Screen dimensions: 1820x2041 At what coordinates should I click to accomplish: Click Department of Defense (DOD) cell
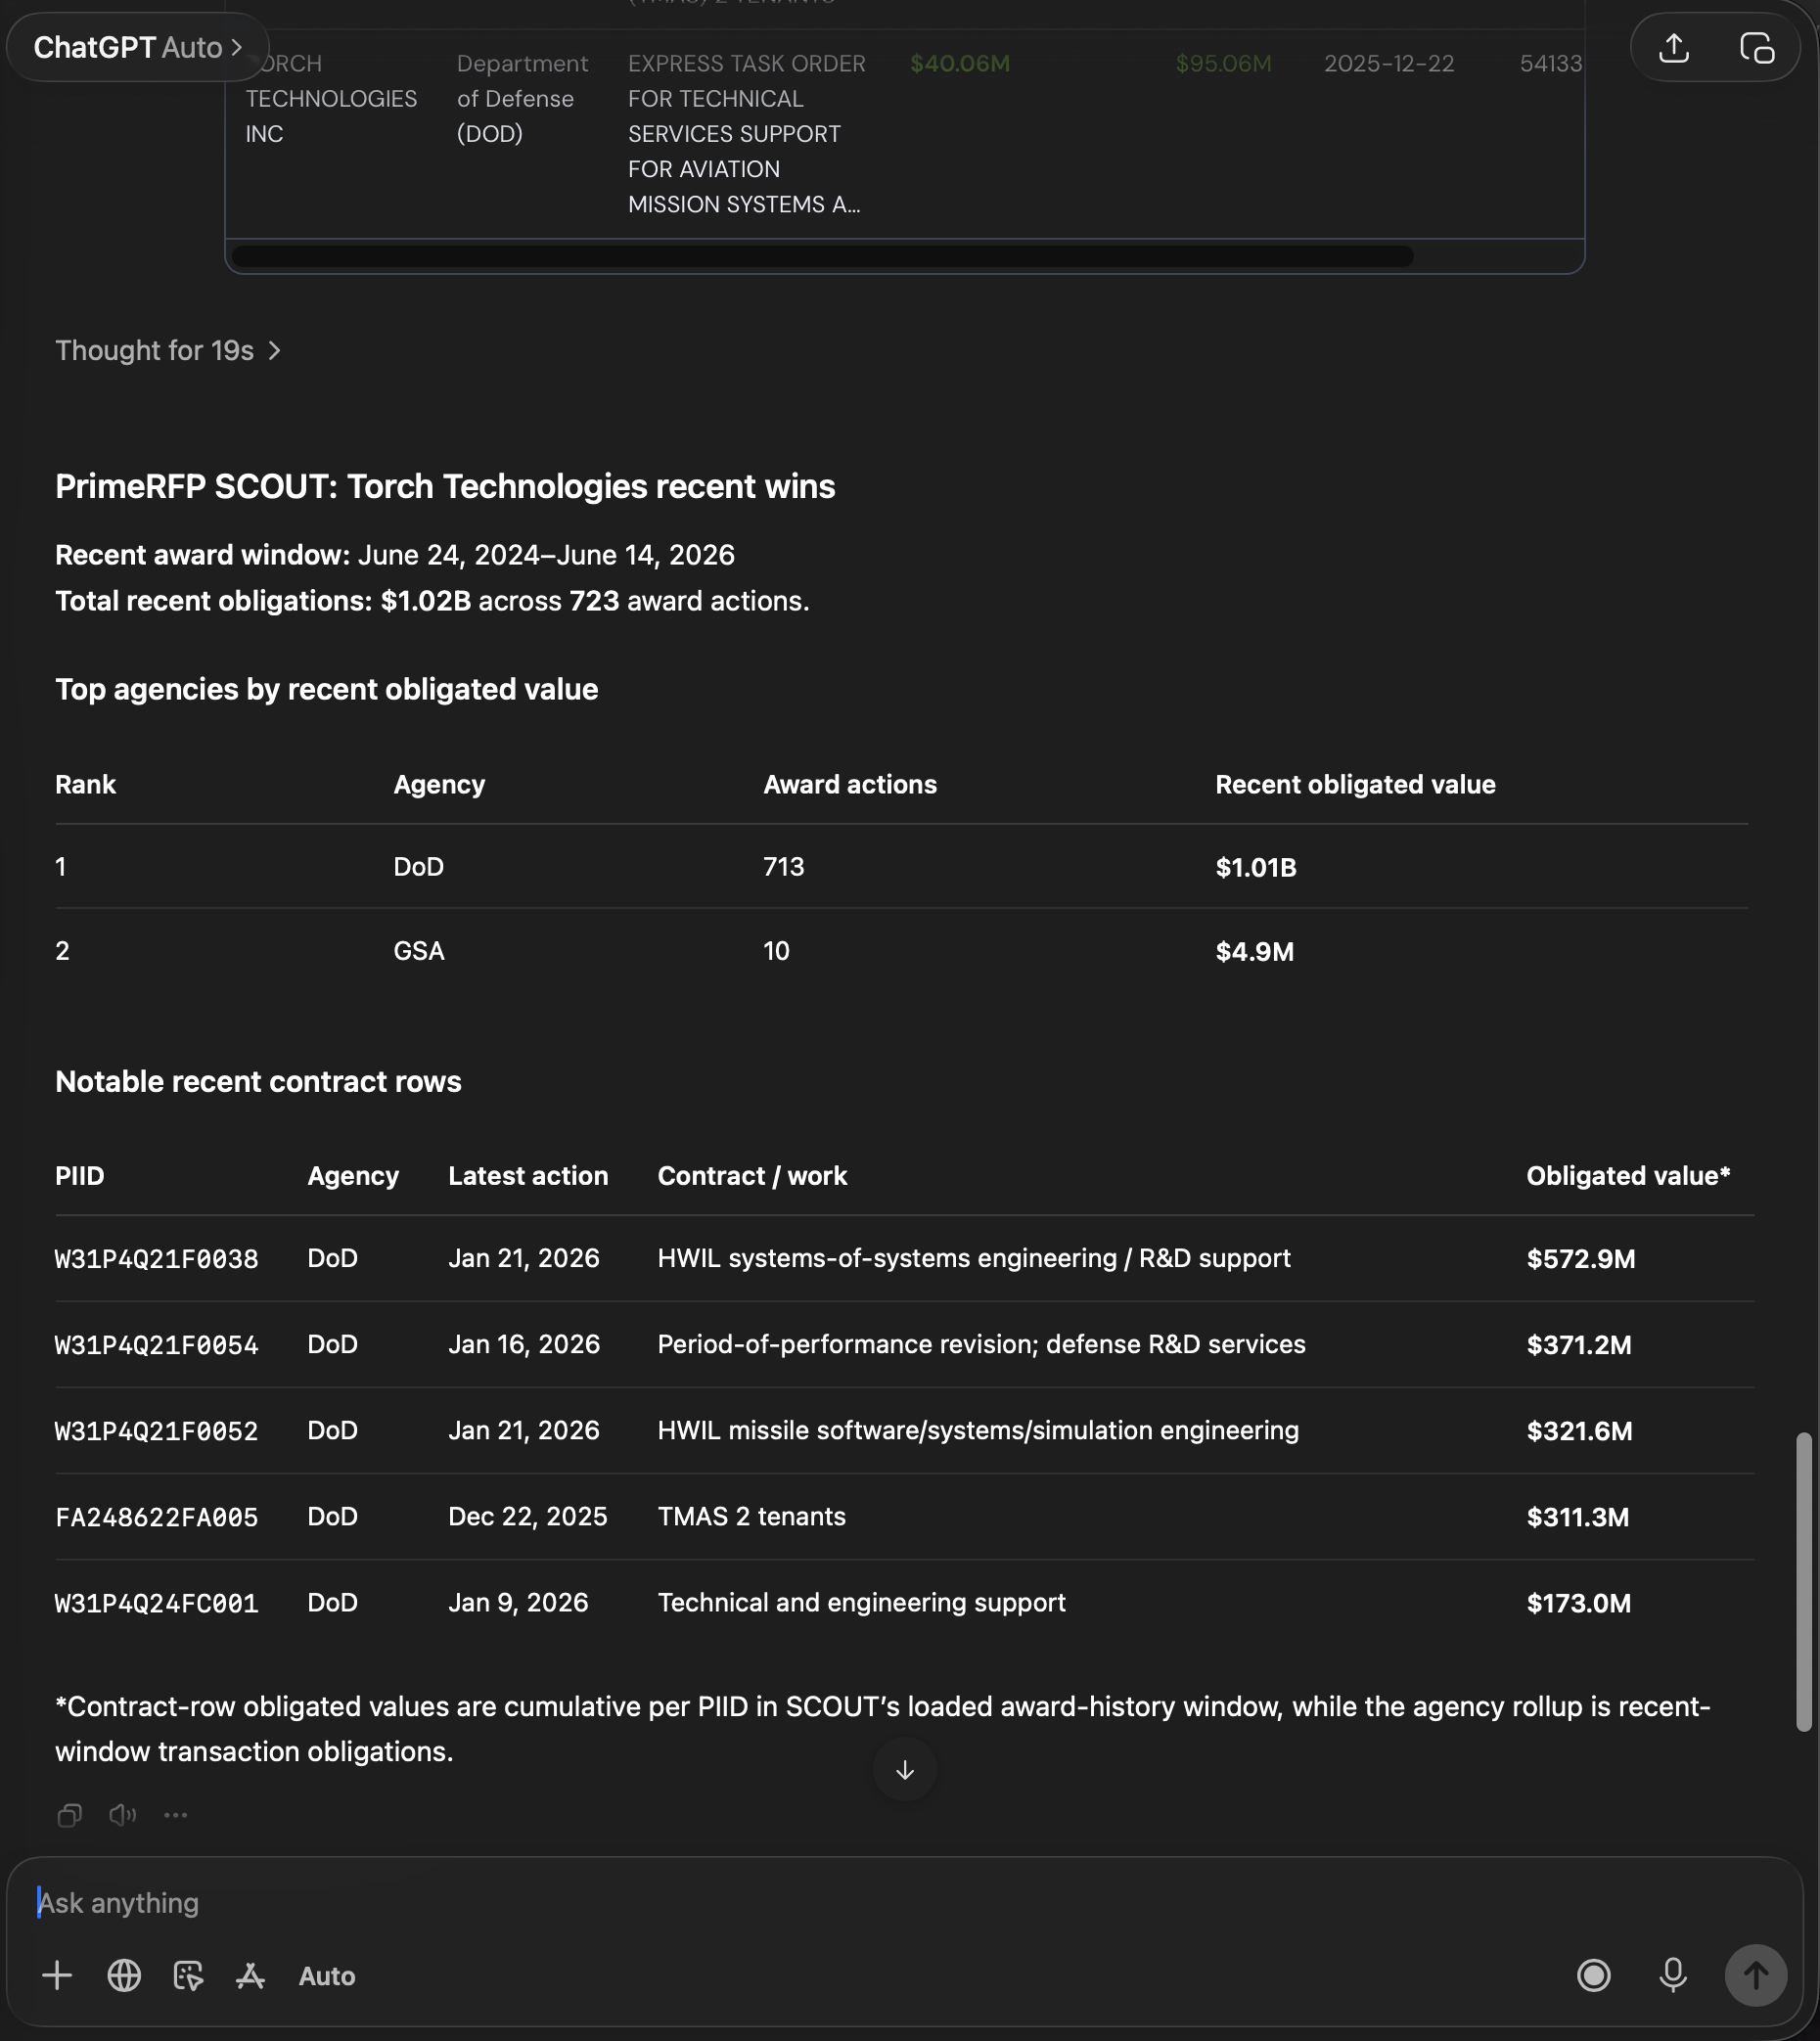tap(522, 98)
